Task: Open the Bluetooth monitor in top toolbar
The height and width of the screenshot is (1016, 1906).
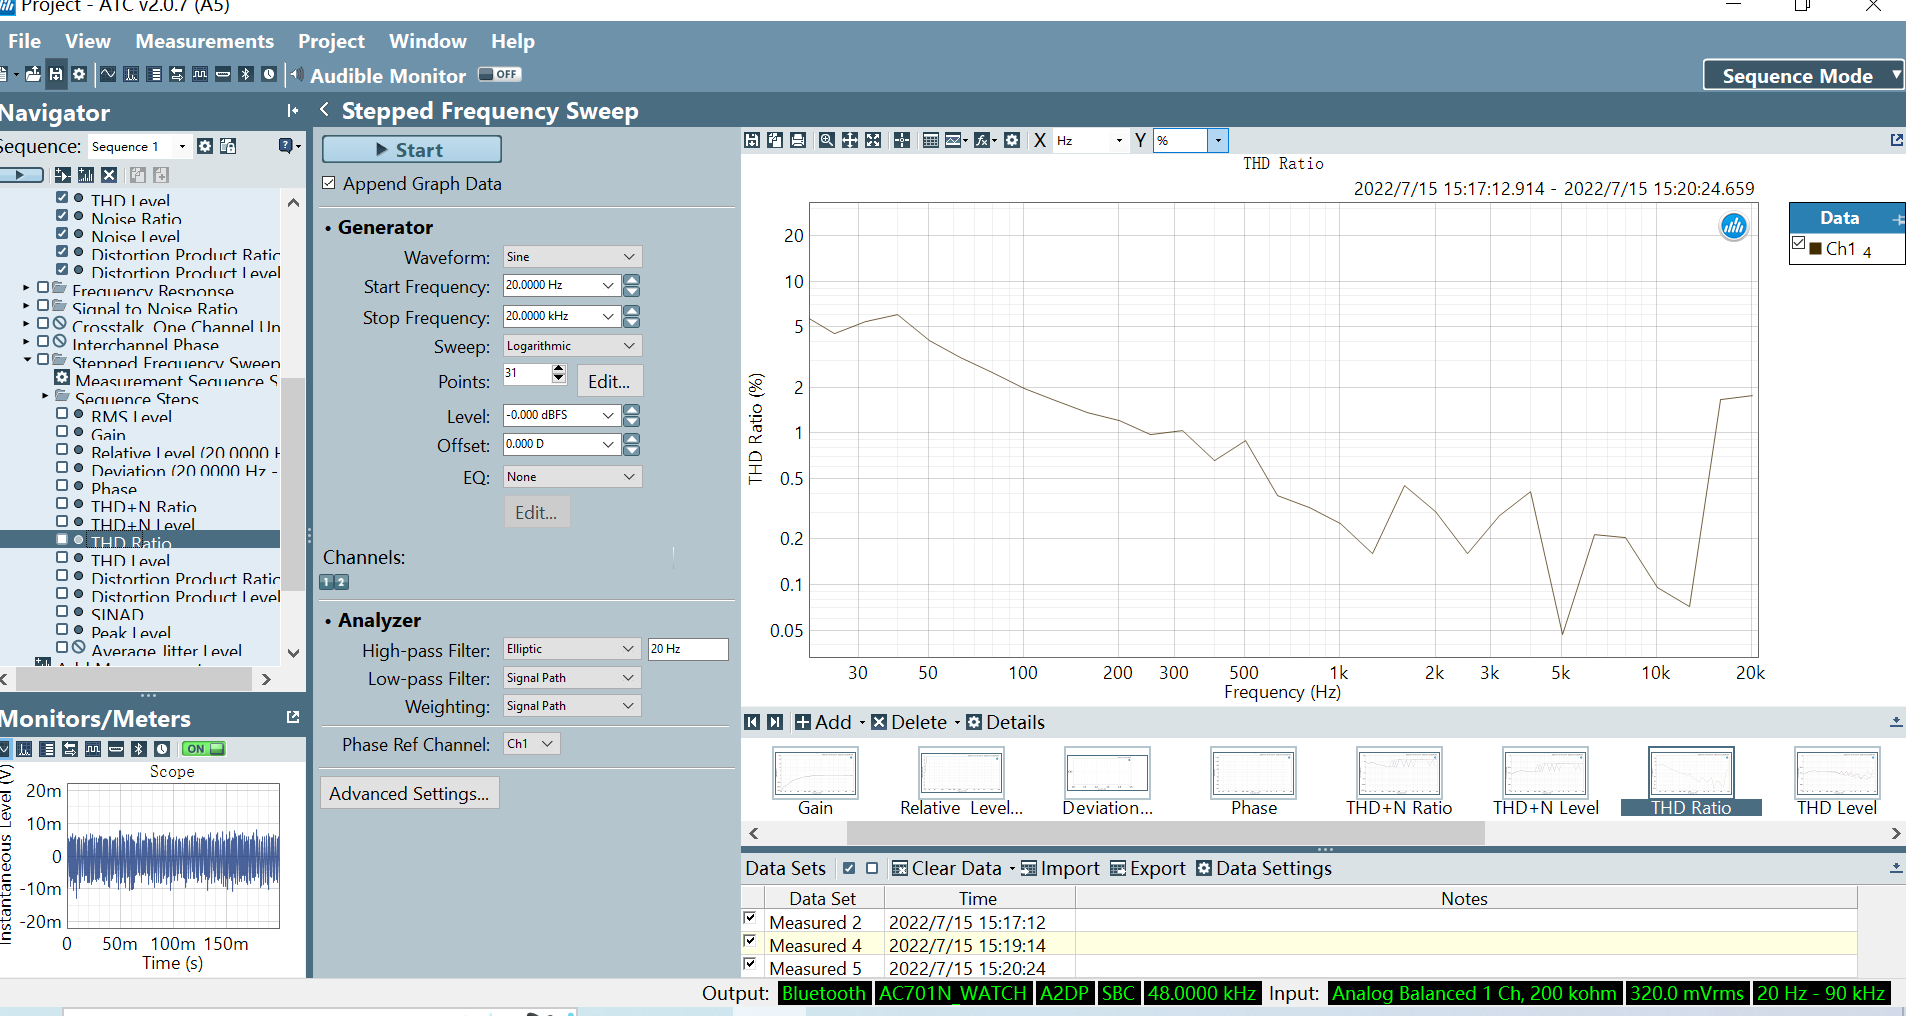Action: 246,74
